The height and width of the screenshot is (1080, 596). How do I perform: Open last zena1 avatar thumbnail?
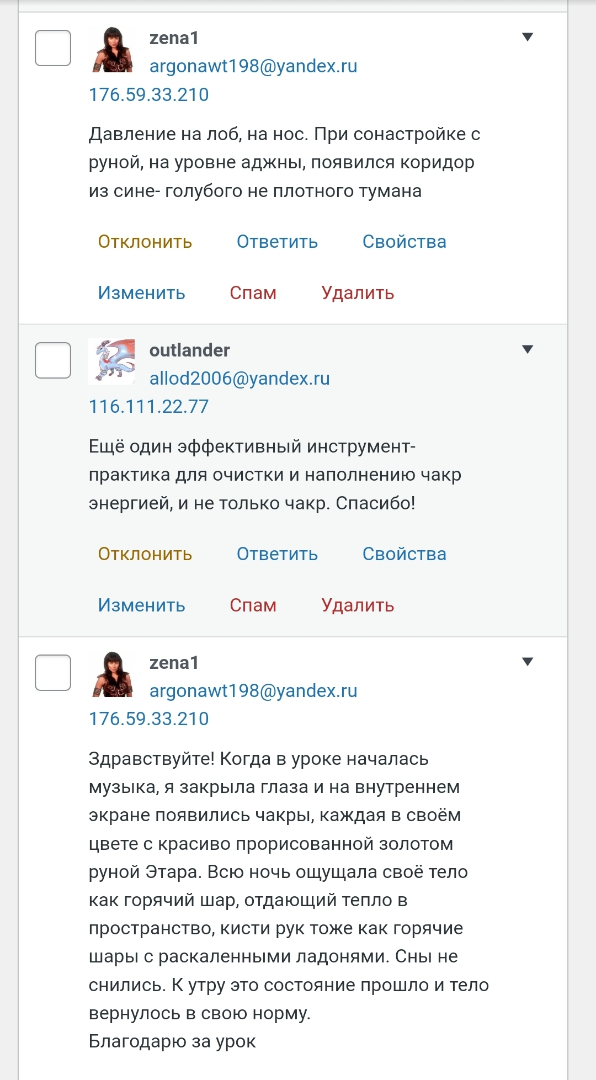tap(112, 673)
